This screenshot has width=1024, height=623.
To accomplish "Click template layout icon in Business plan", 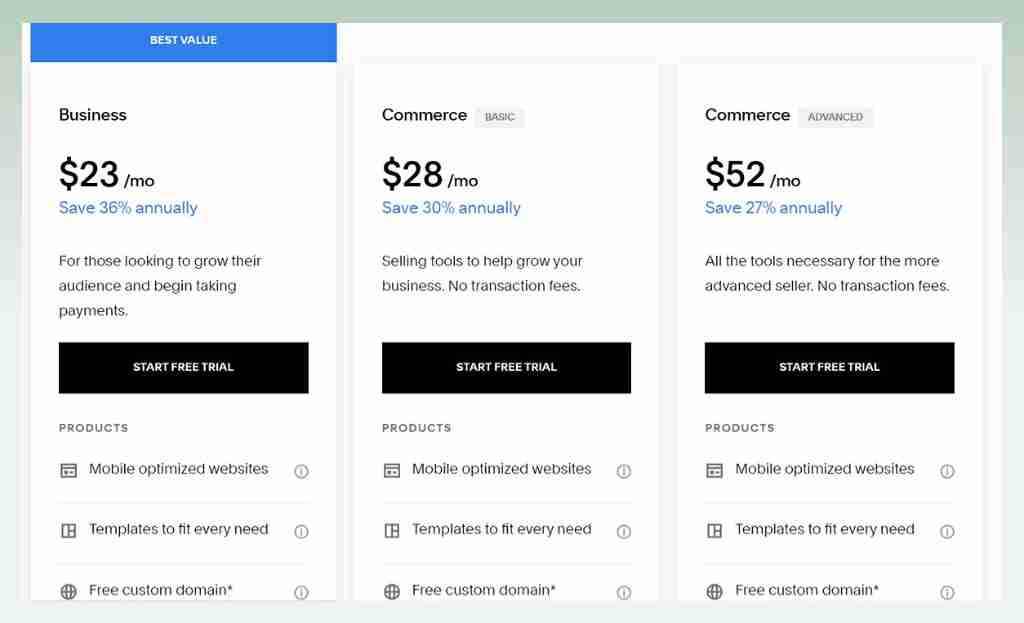I will [x=69, y=530].
